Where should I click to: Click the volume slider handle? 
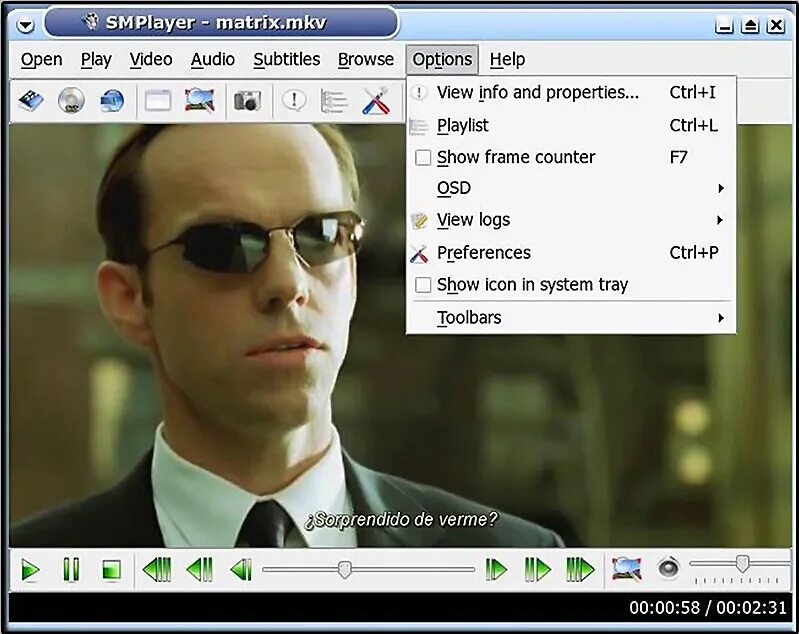(742, 564)
